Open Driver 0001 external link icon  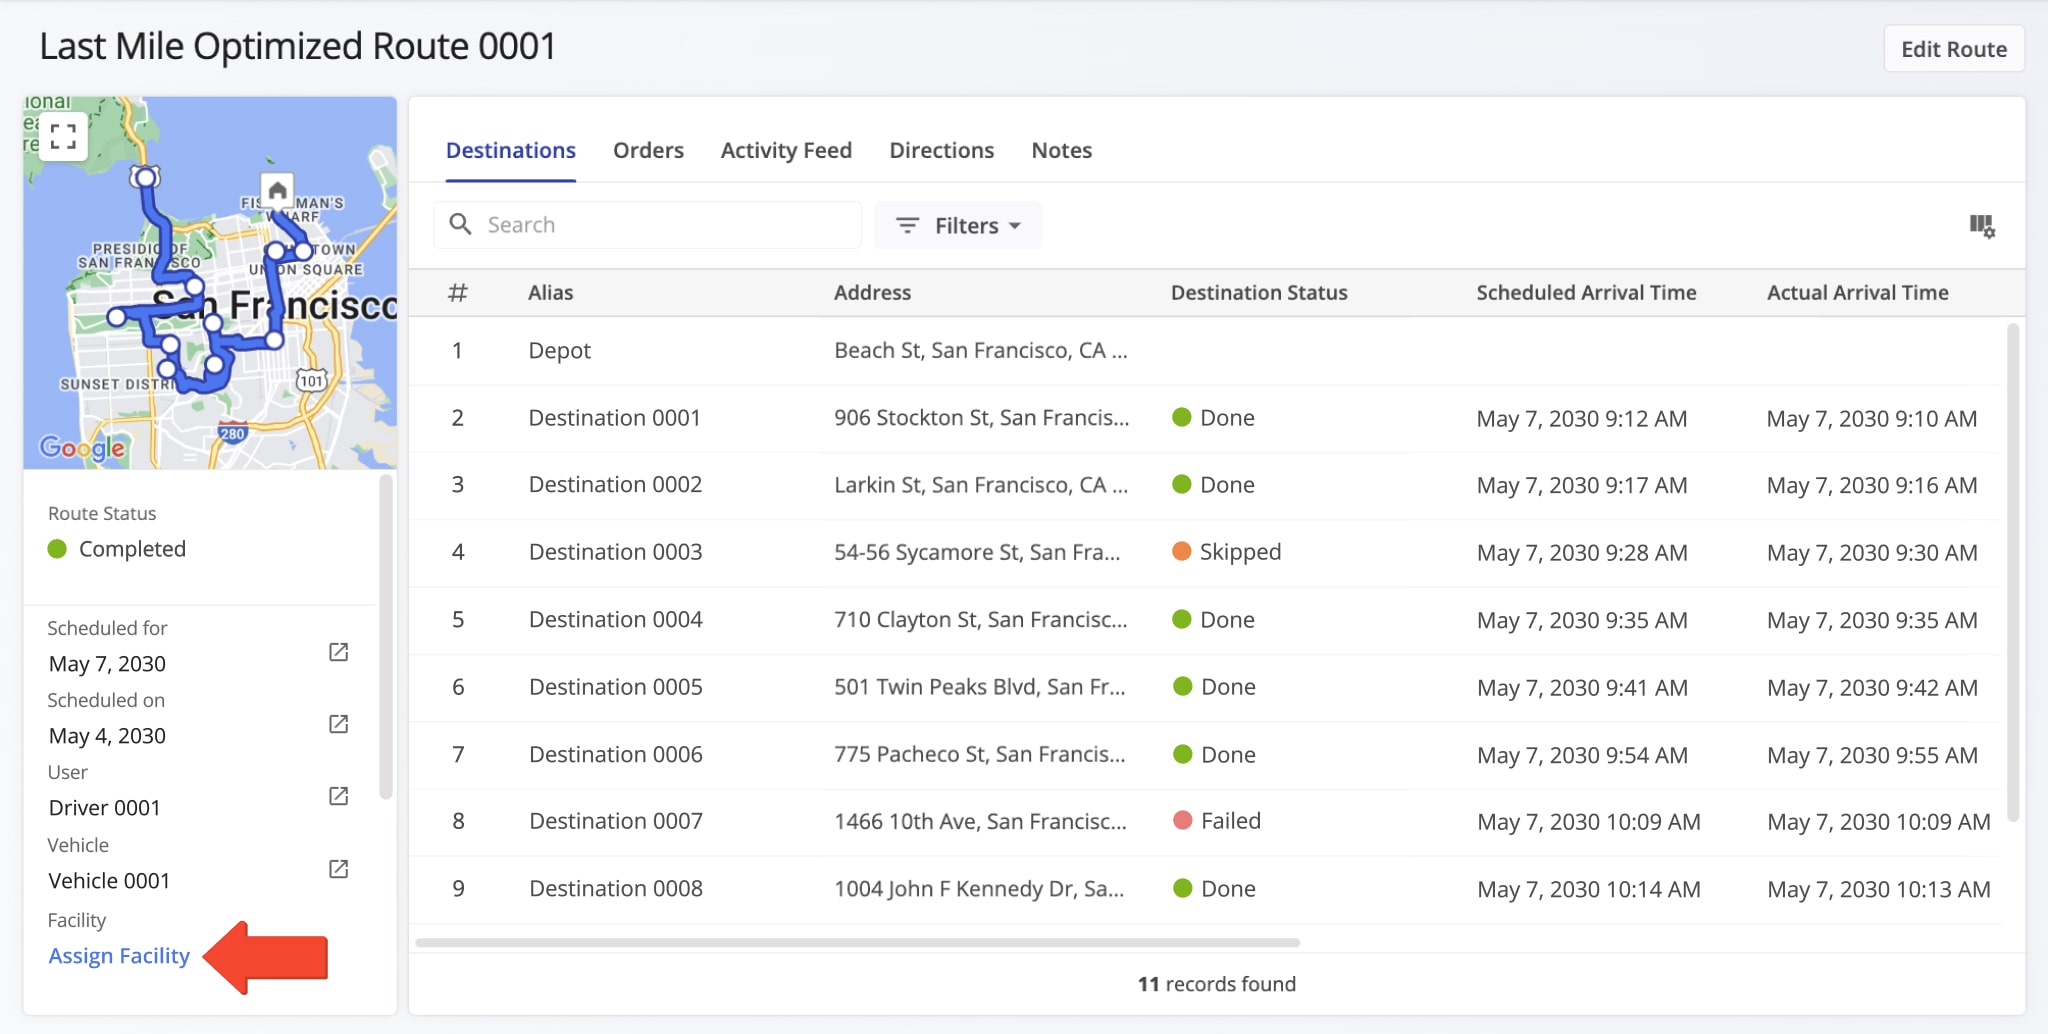tap(339, 796)
